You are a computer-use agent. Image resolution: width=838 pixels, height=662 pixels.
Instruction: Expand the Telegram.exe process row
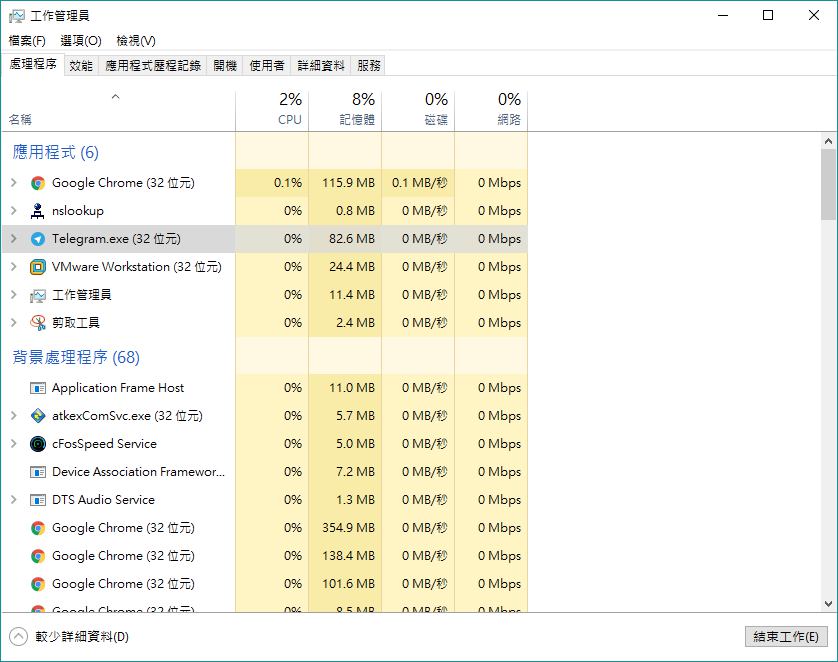14,239
